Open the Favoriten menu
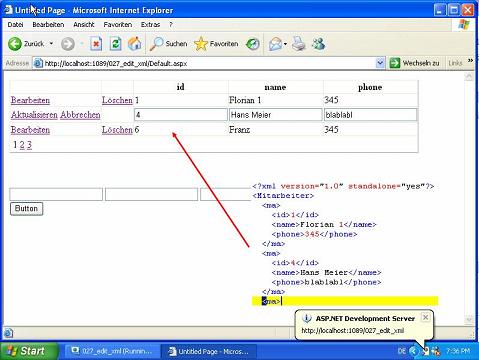This screenshot has height=360, width=479. [x=118, y=25]
